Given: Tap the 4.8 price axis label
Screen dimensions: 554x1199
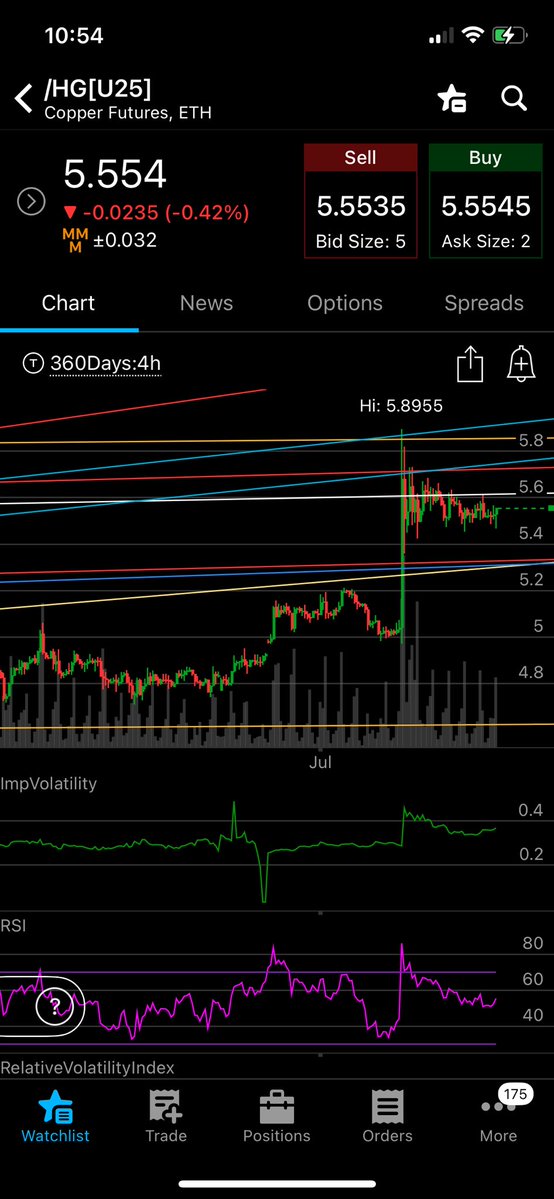Looking at the screenshot, I should pos(531,673).
